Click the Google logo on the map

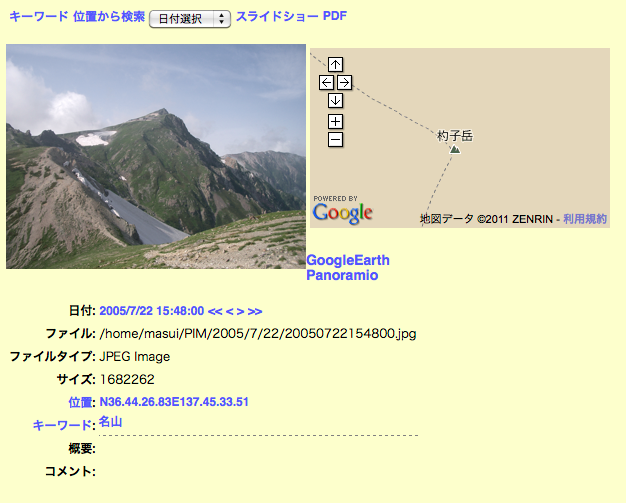click(343, 213)
